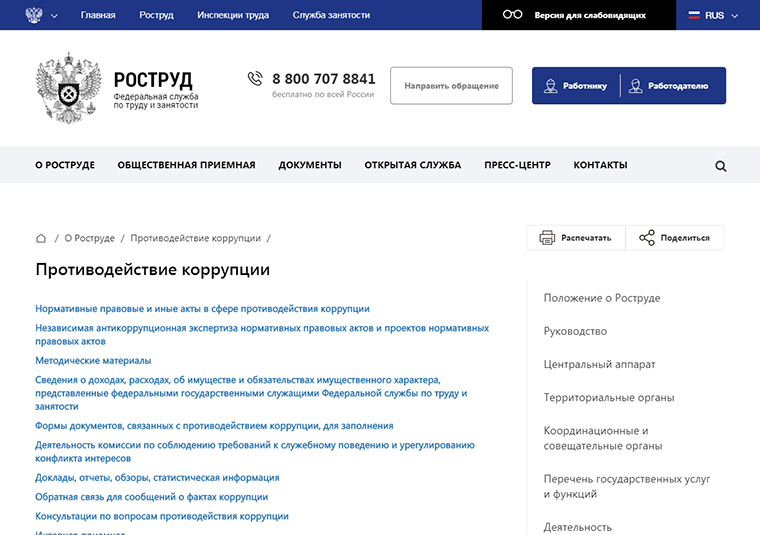Select the Работнику button

point(576,86)
